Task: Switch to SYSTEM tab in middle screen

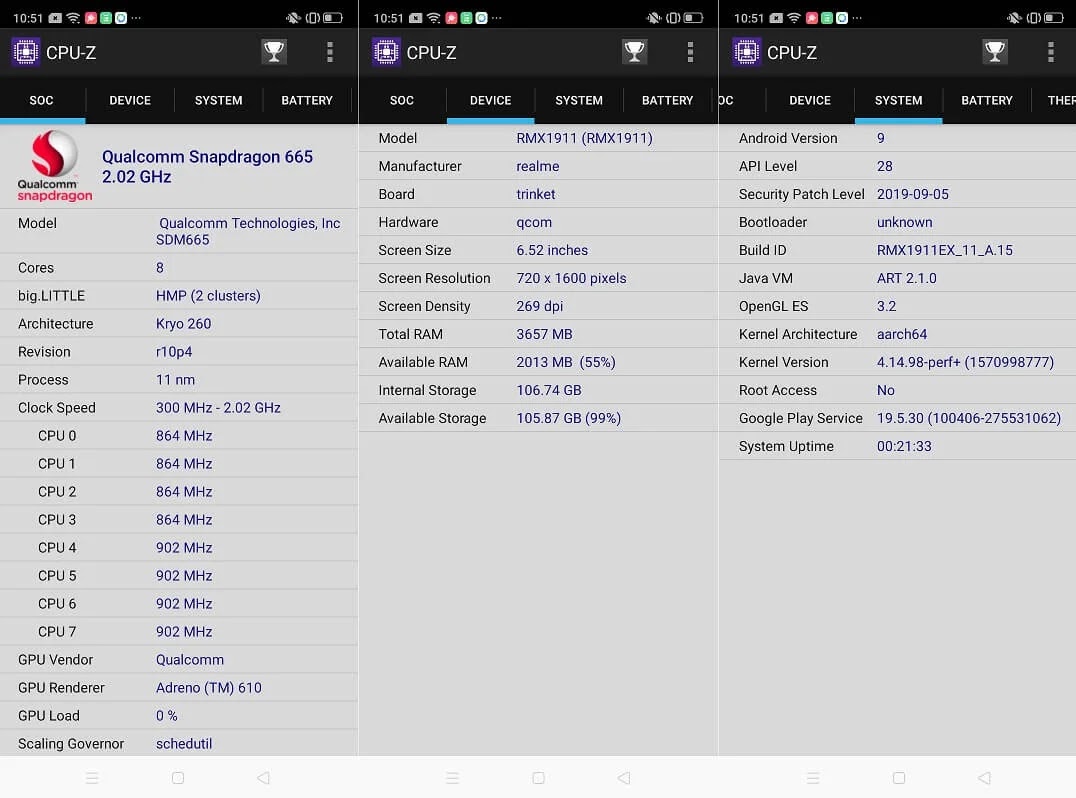Action: [578, 100]
